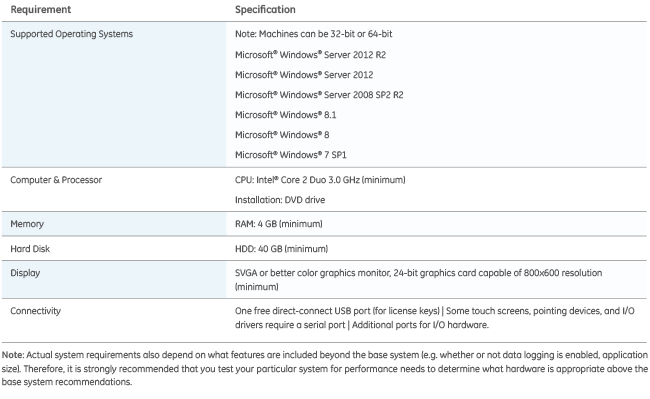Click the HDD 40 GB minimum value
This screenshot has height=399, width=650.
(281, 249)
